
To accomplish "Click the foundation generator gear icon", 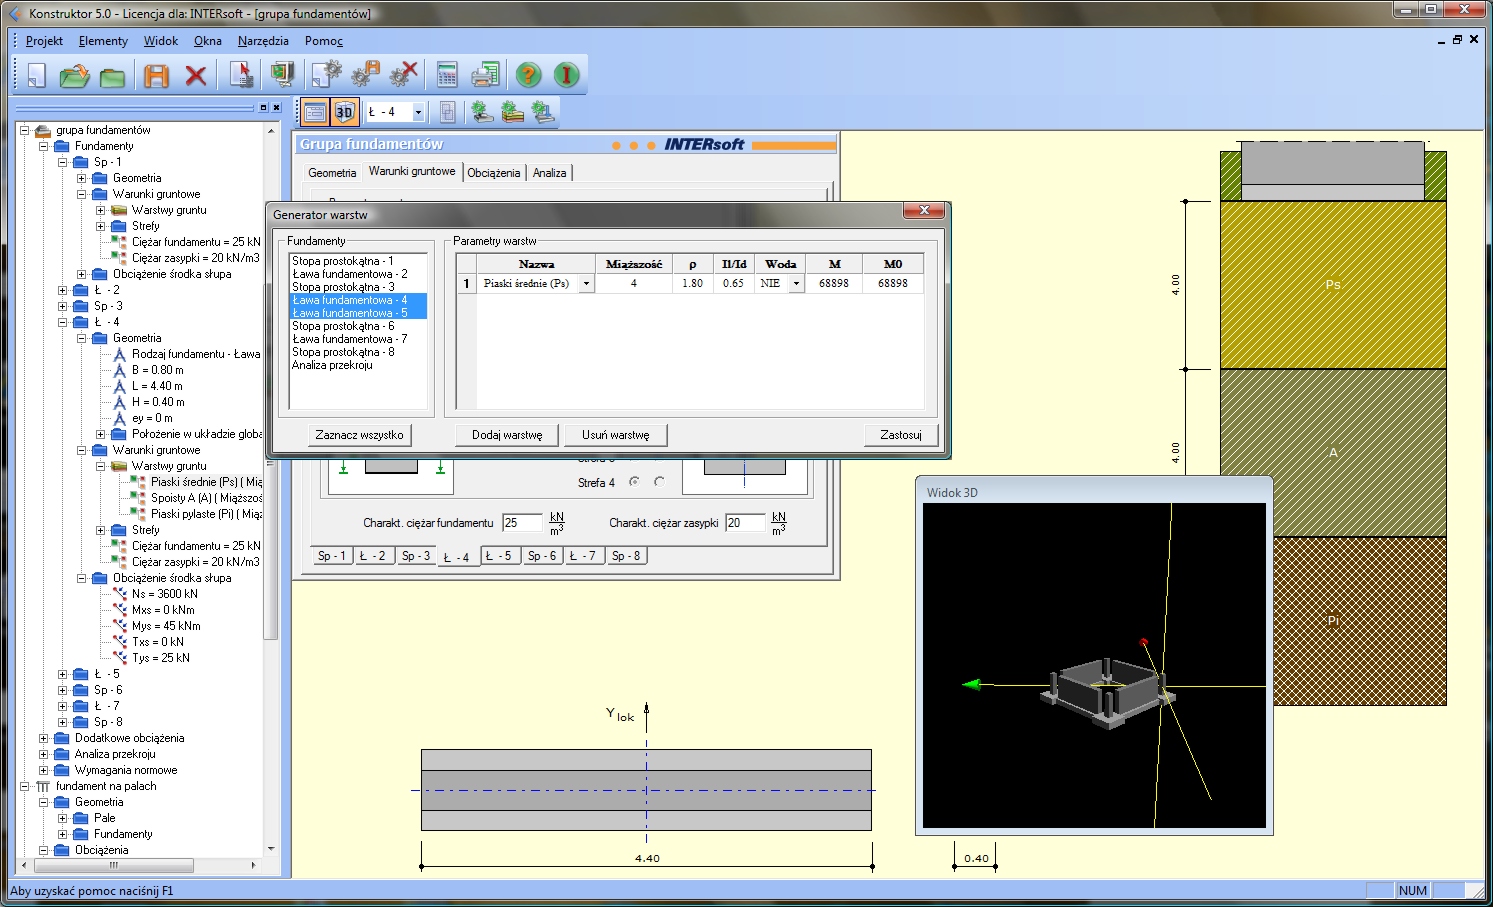I will pyautogui.click(x=482, y=112).
